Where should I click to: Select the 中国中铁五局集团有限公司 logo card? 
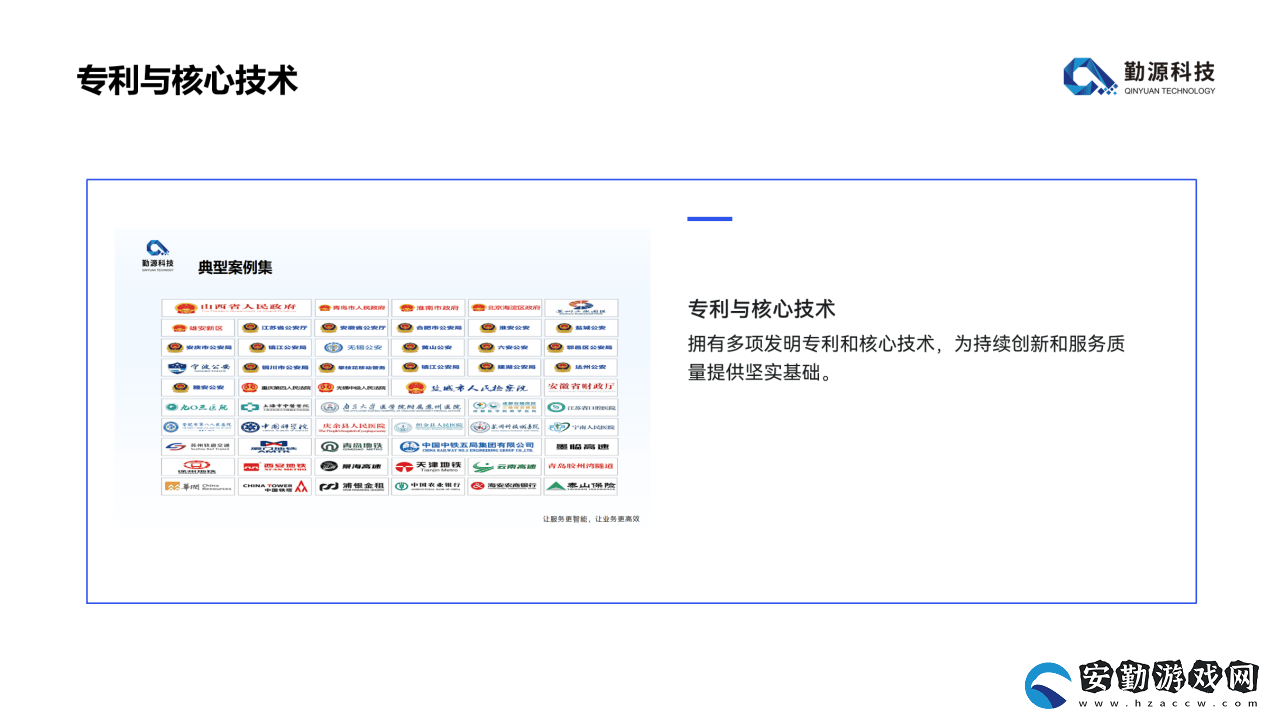click(x=466, y=447)
